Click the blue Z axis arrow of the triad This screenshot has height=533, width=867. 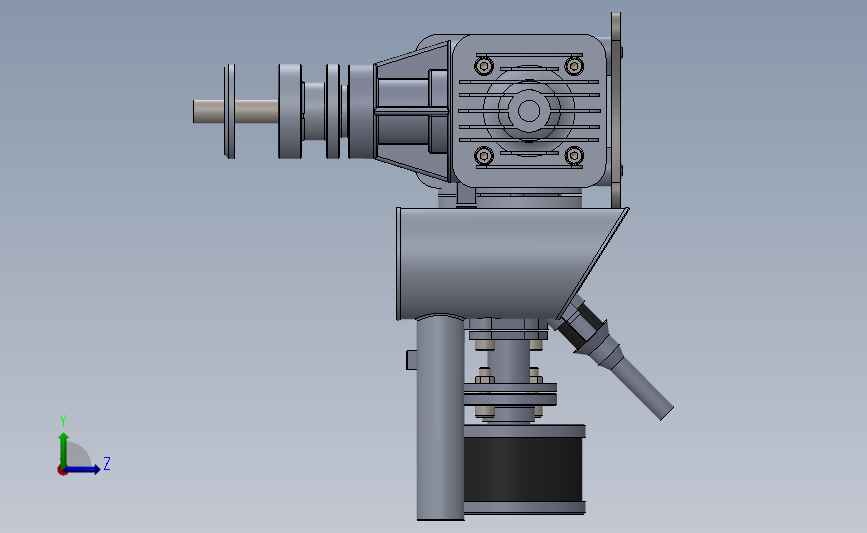(83, 469)
